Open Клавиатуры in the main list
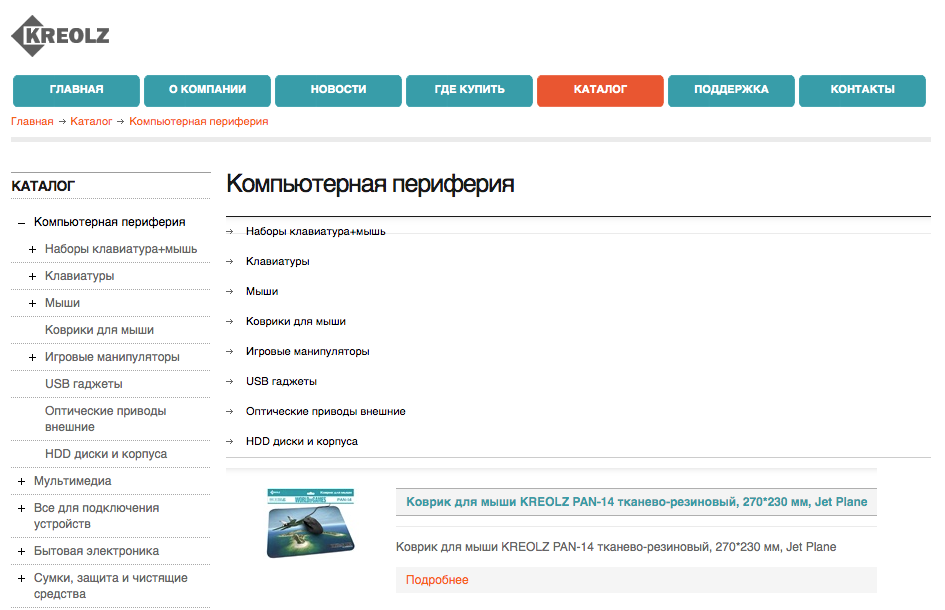945x610 pixels. click(278, 262)
